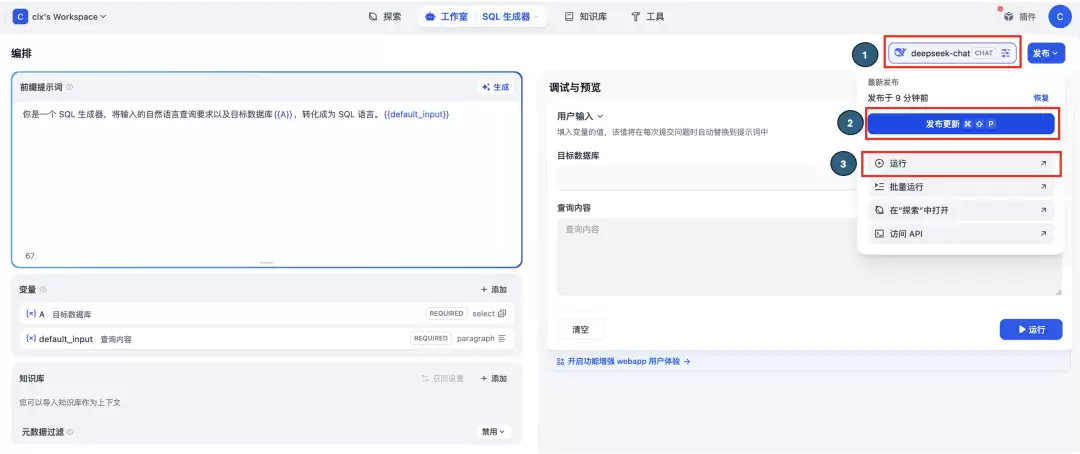The image size is (1080, 454).
Task: Select 批量运行 from the publish menu
Action: pyautogui.click(x=961, y=187)
